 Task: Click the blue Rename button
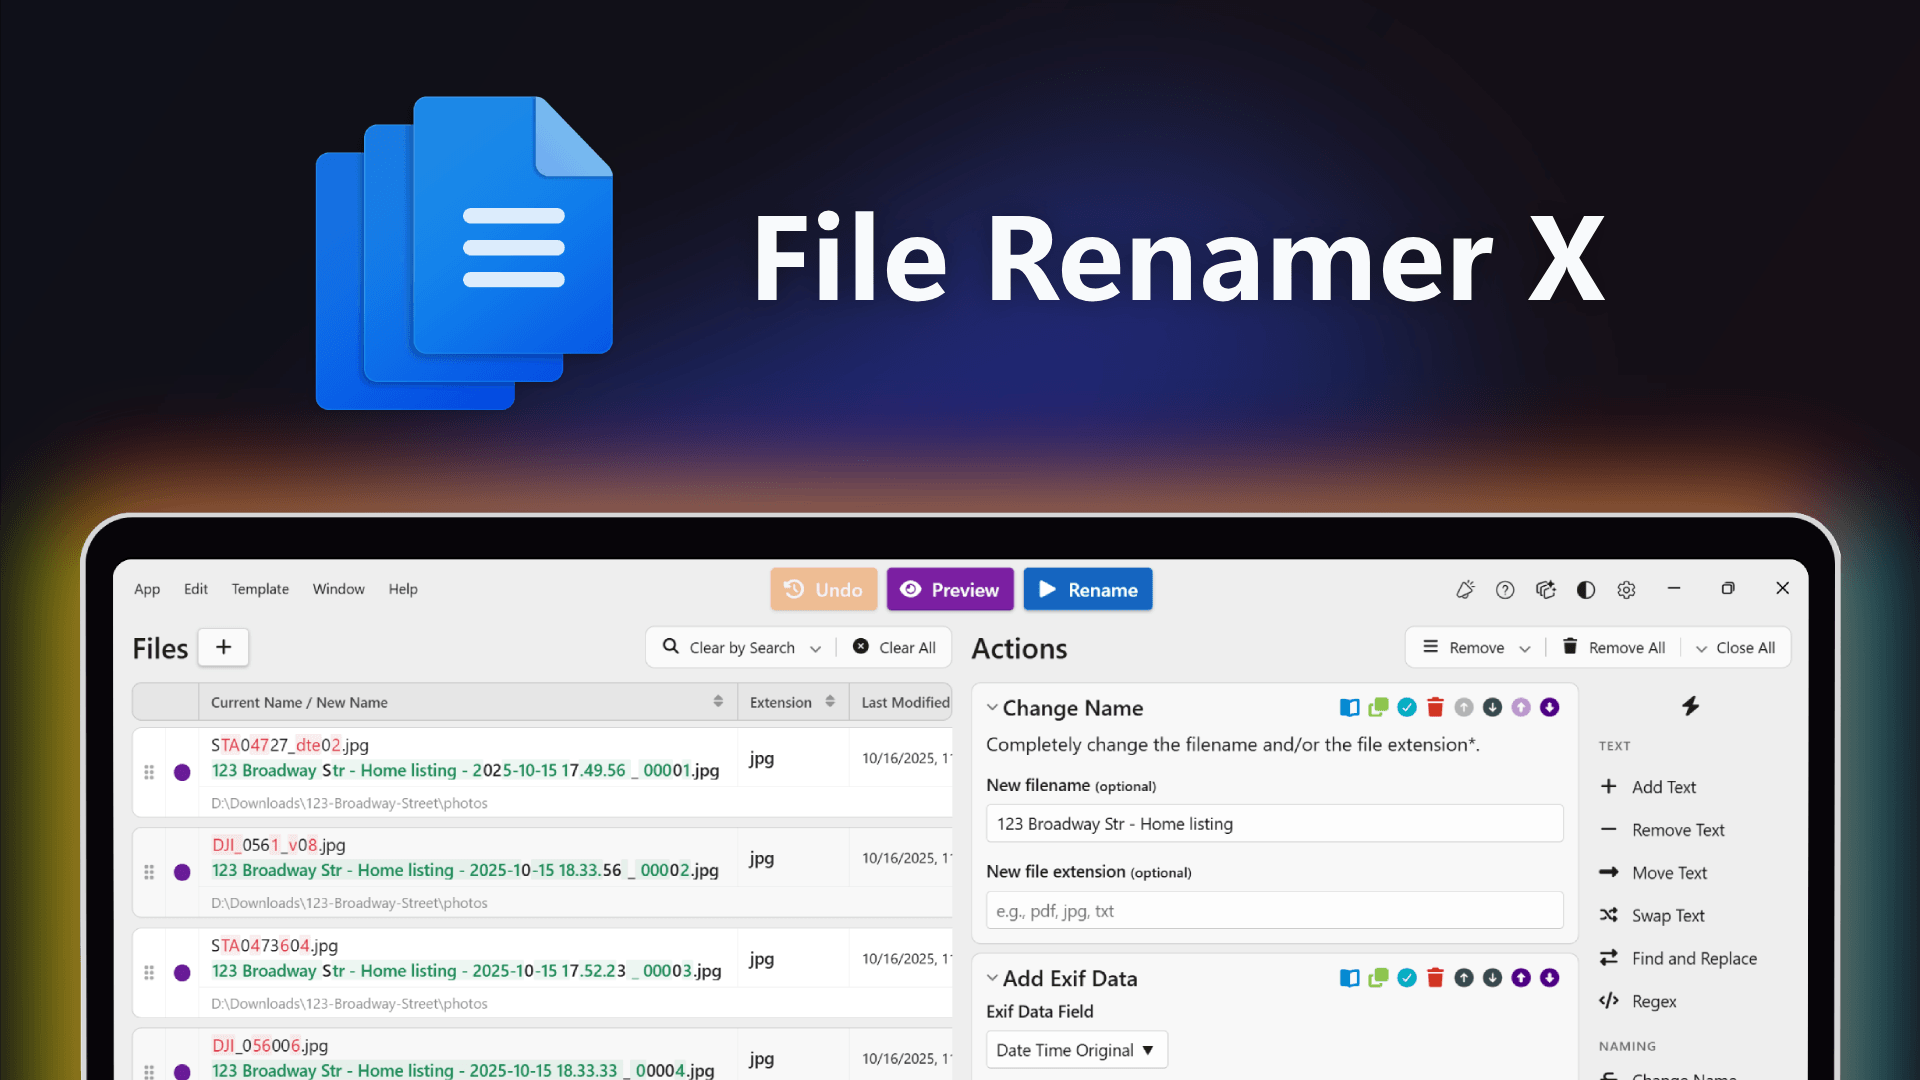pyautogui.click(x=1088, y=590)
